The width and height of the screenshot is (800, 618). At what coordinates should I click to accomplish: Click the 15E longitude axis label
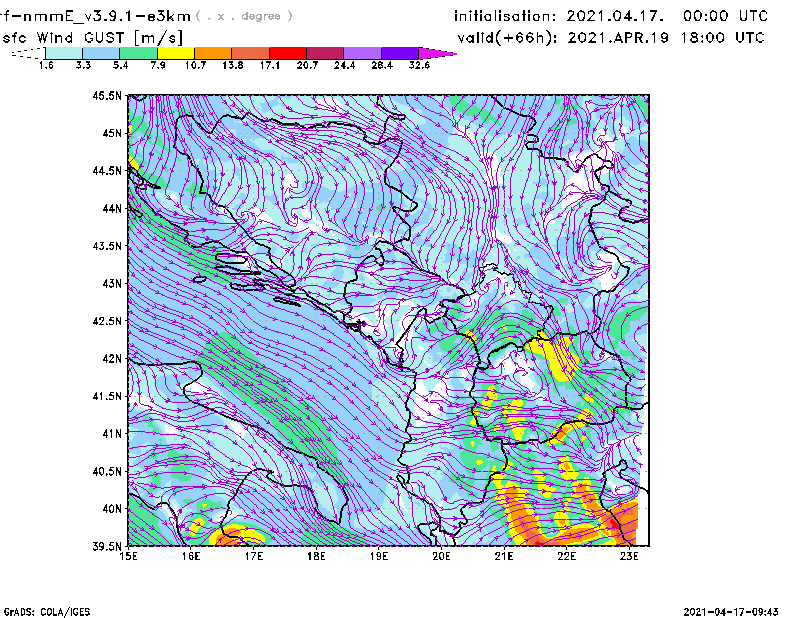click(x=129, y=556)
